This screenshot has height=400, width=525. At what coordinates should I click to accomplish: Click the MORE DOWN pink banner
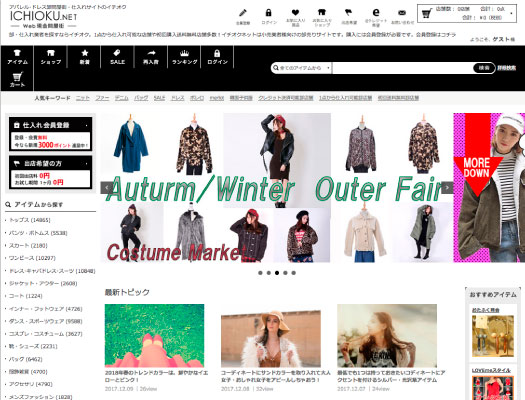[x=489, y=187]
